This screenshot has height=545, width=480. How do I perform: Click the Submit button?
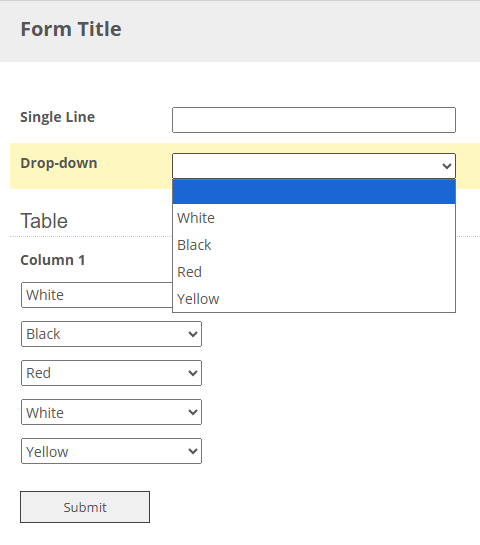pos(85,507)
